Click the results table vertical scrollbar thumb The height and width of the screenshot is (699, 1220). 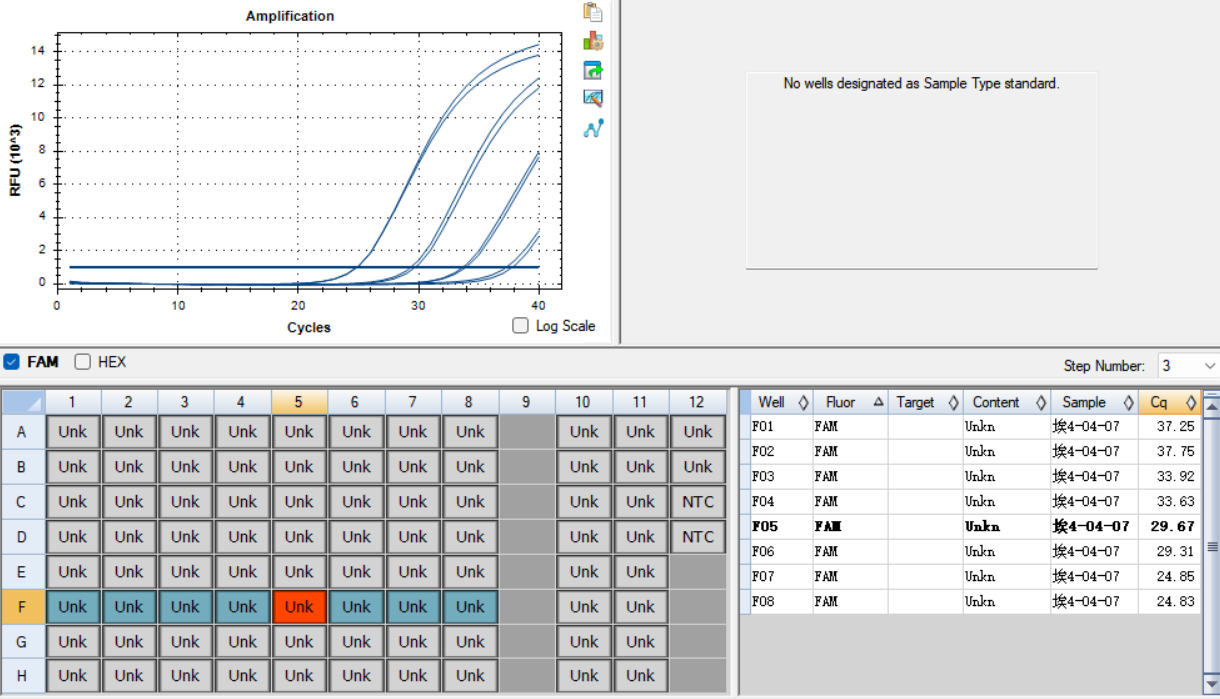pos(1211,547)
